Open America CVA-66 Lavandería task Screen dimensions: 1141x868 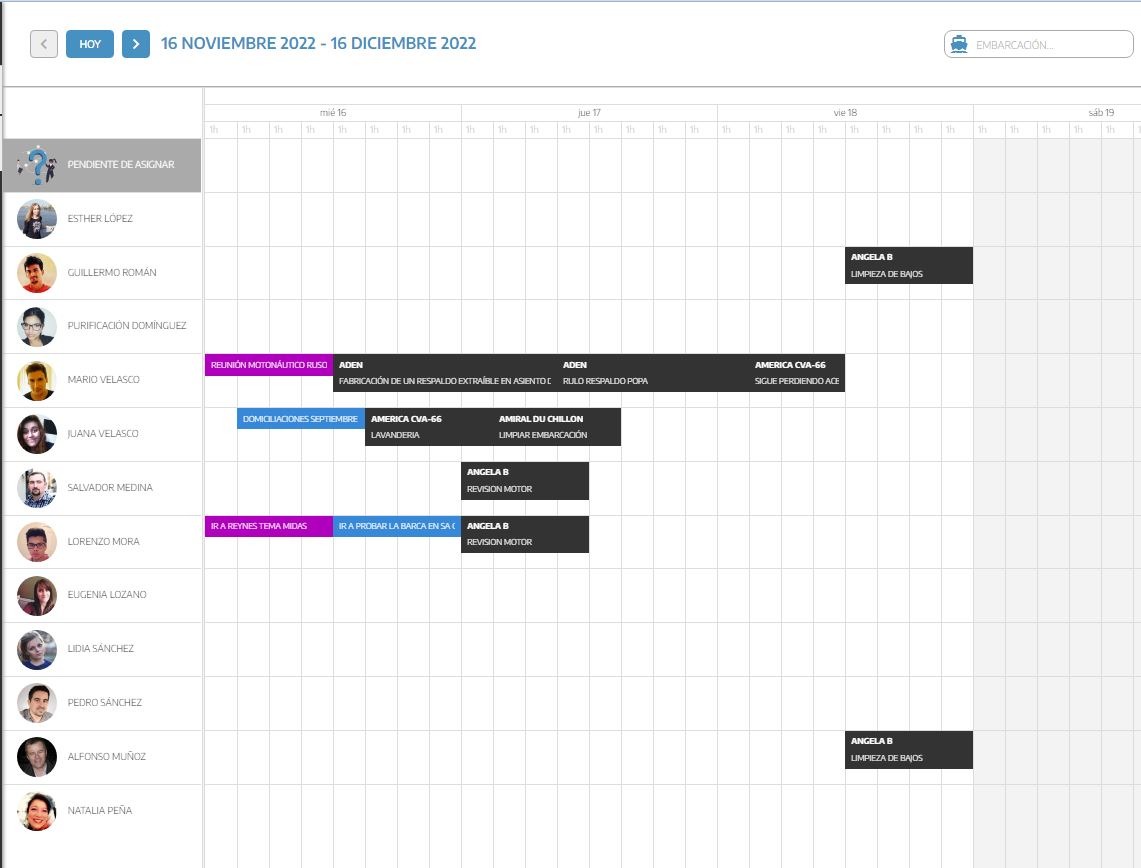428,426
